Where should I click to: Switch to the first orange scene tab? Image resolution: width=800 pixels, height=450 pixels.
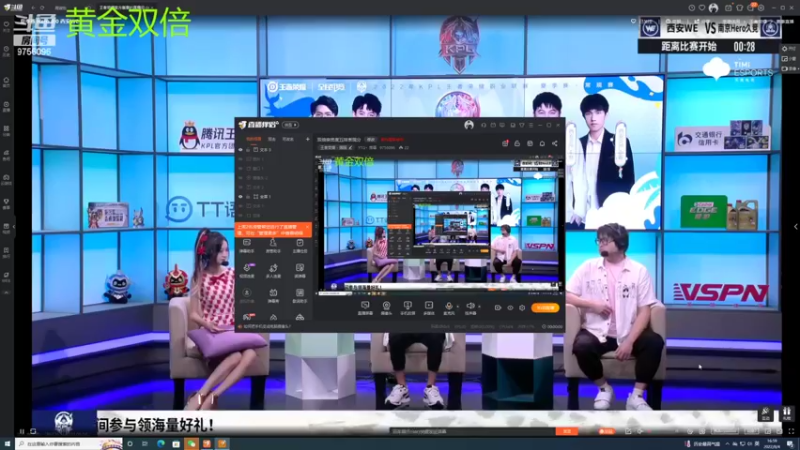point(254,139)
